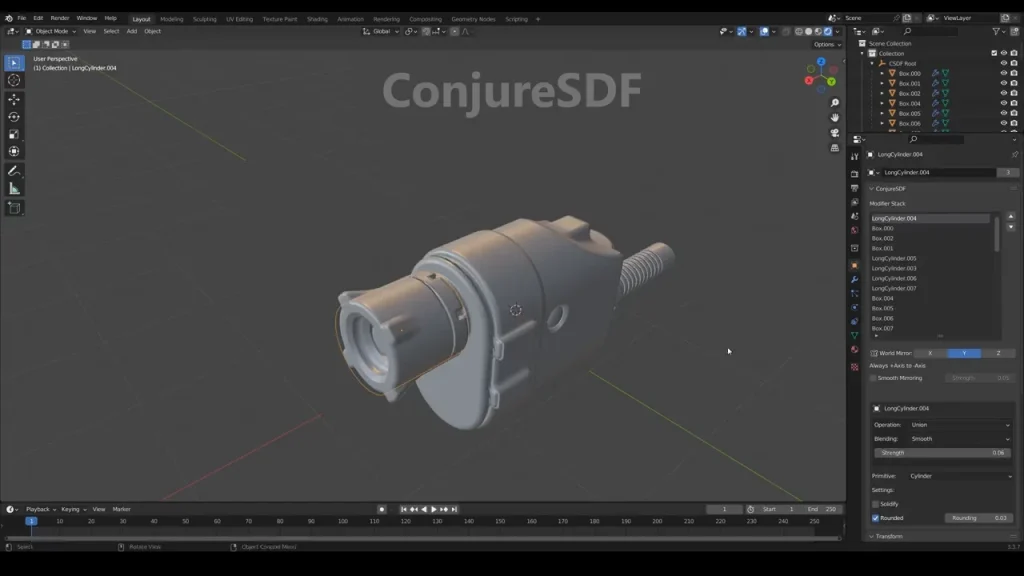Click the Blender logo icon
The image size is (1024, 576).
[x=8, y=18]
